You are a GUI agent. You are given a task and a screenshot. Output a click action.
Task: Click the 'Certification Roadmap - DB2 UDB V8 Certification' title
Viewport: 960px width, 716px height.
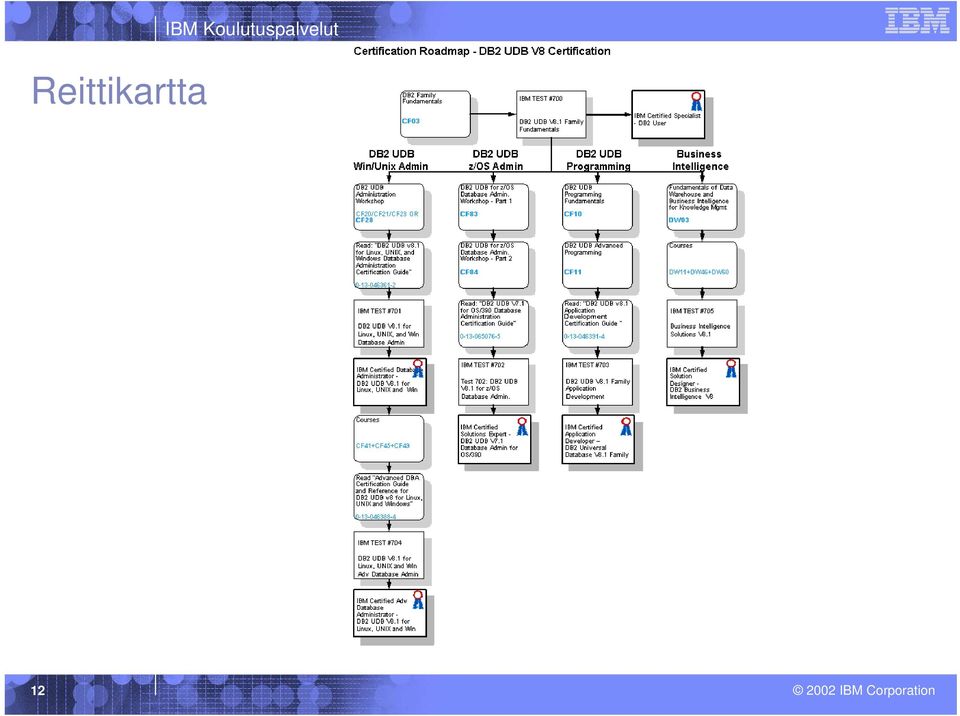482,51
